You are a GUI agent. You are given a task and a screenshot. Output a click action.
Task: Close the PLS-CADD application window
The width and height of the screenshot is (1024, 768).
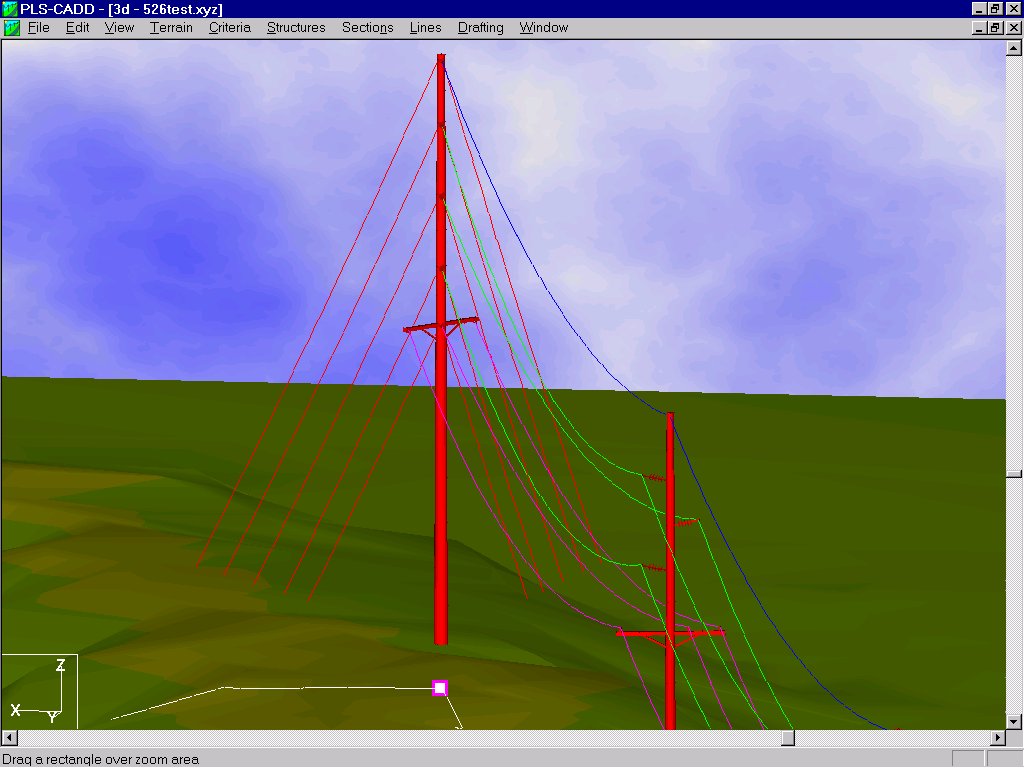point(1013,8)
